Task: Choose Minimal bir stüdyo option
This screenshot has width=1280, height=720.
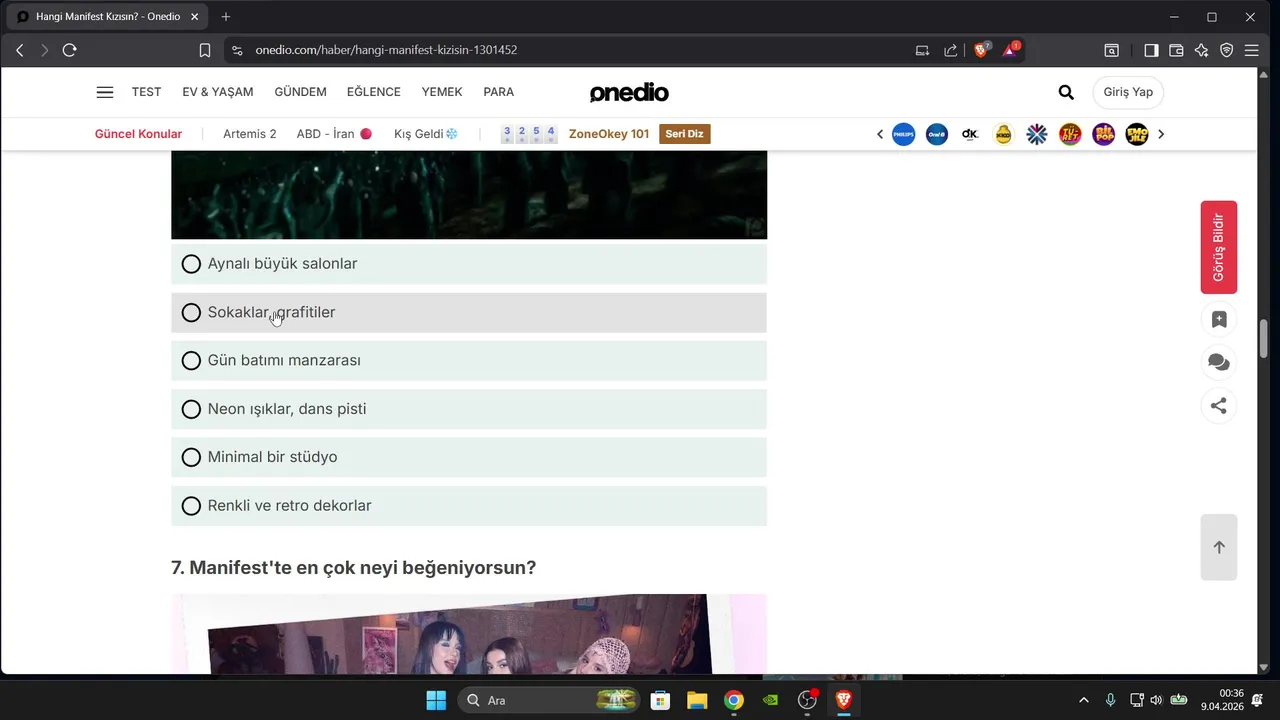Action: [469, 457]
